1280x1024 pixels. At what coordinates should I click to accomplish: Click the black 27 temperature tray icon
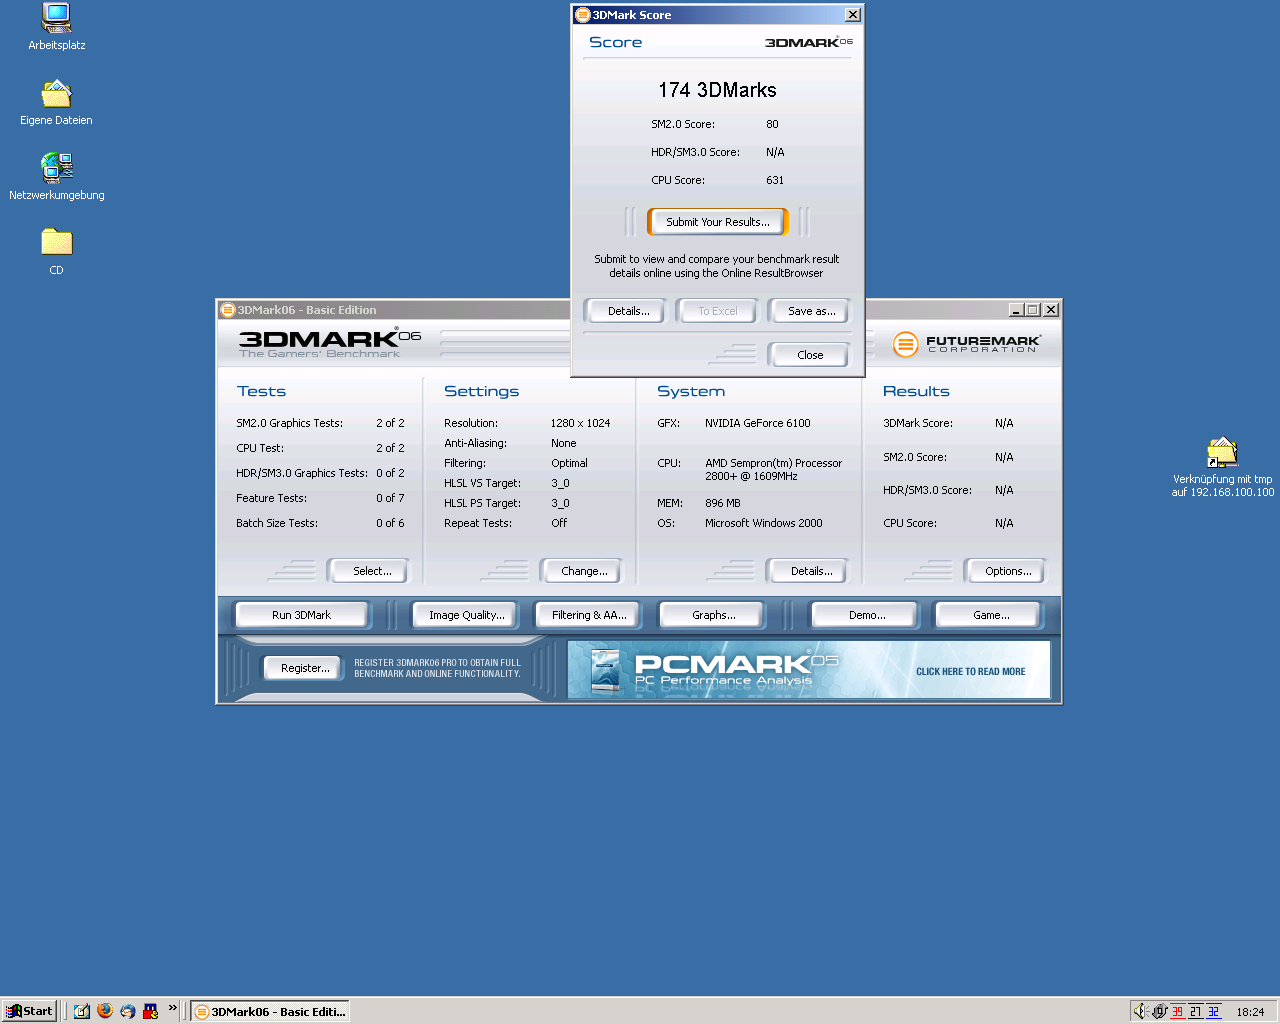[1195, 1011]
